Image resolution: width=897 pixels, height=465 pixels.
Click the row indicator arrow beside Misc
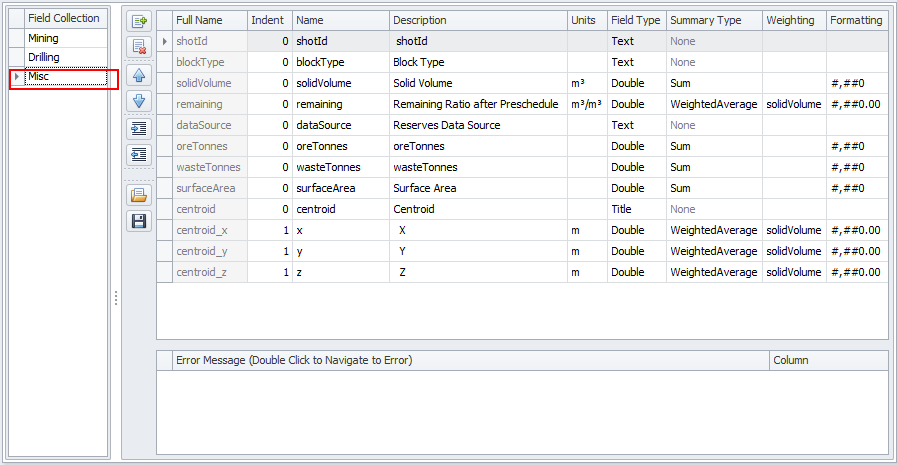[x=15, y=77]
